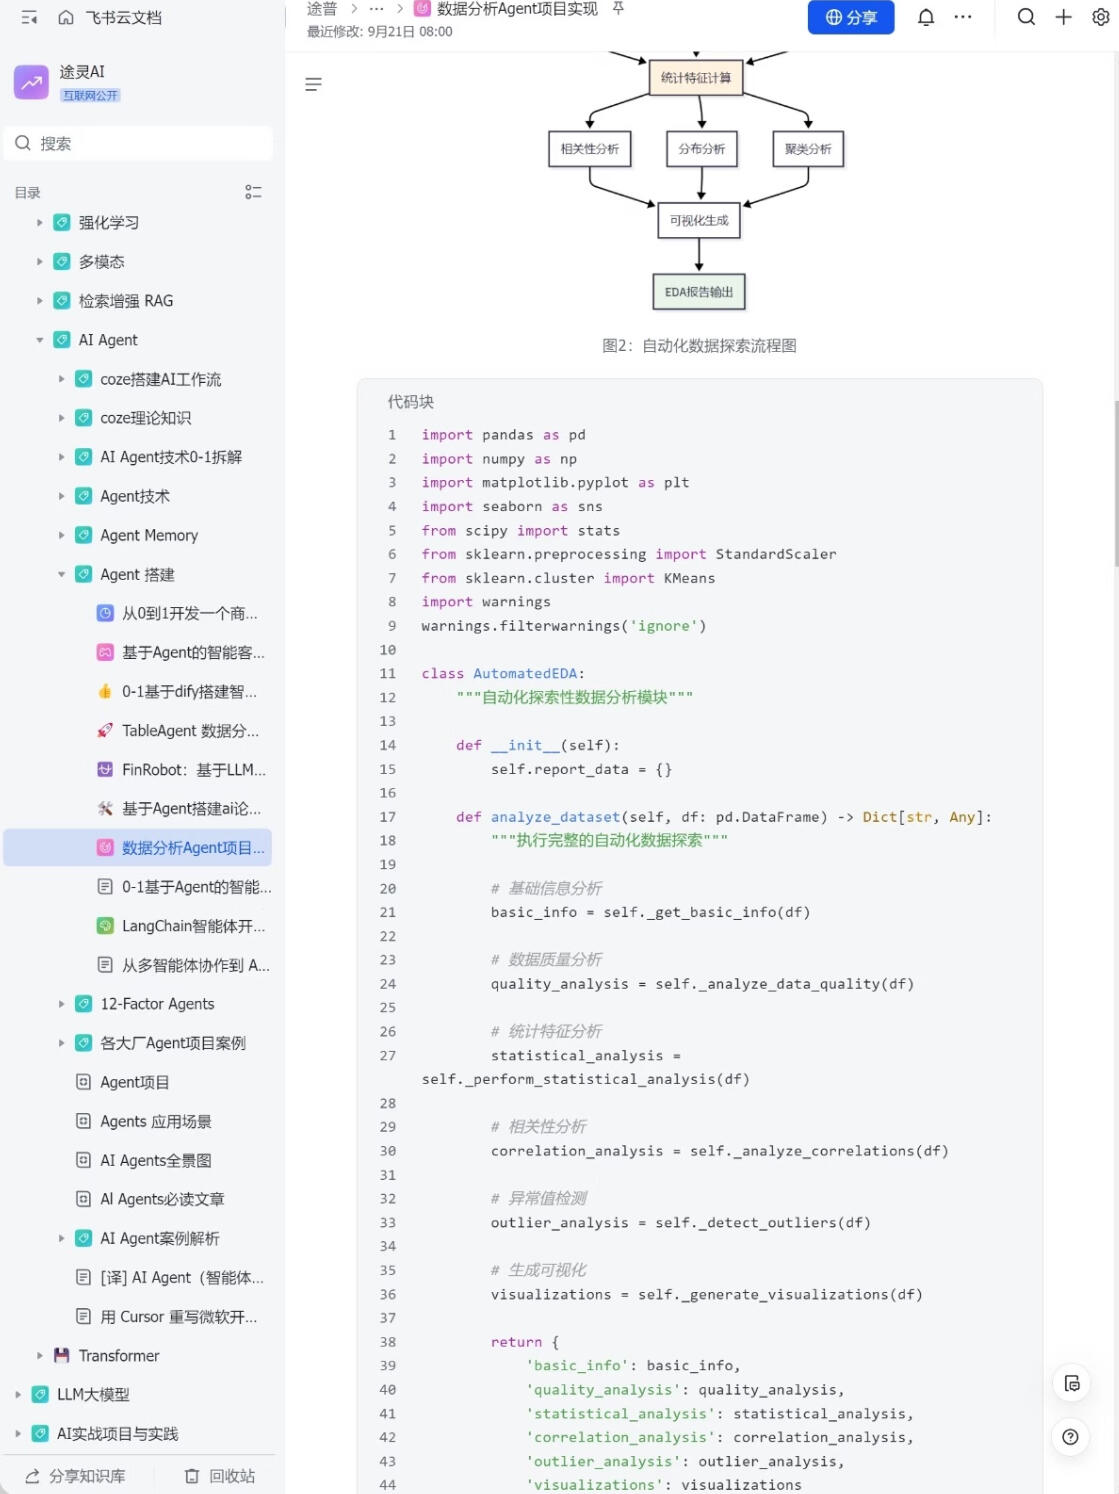
Task: Open the help question-mark icon
Action: point(1071,1437)
